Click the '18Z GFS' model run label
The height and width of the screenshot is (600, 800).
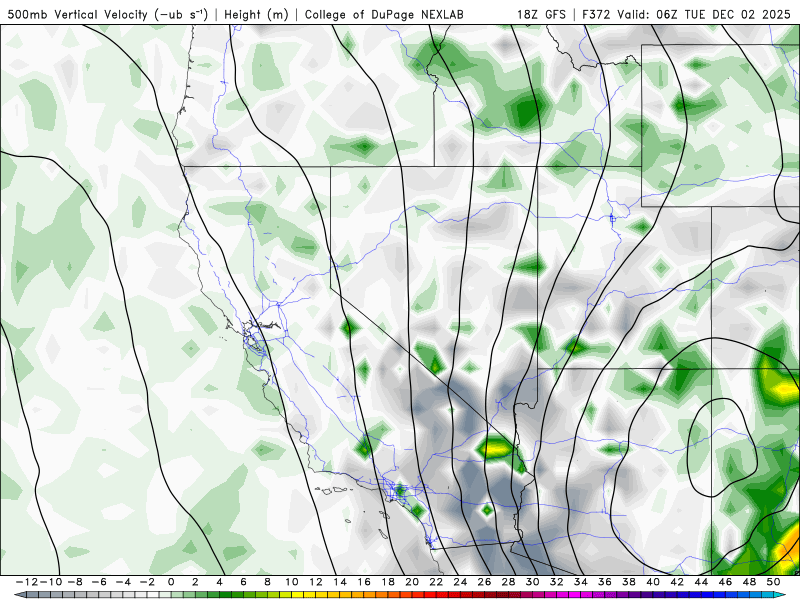pyautogui.click(x=541, y=14)
